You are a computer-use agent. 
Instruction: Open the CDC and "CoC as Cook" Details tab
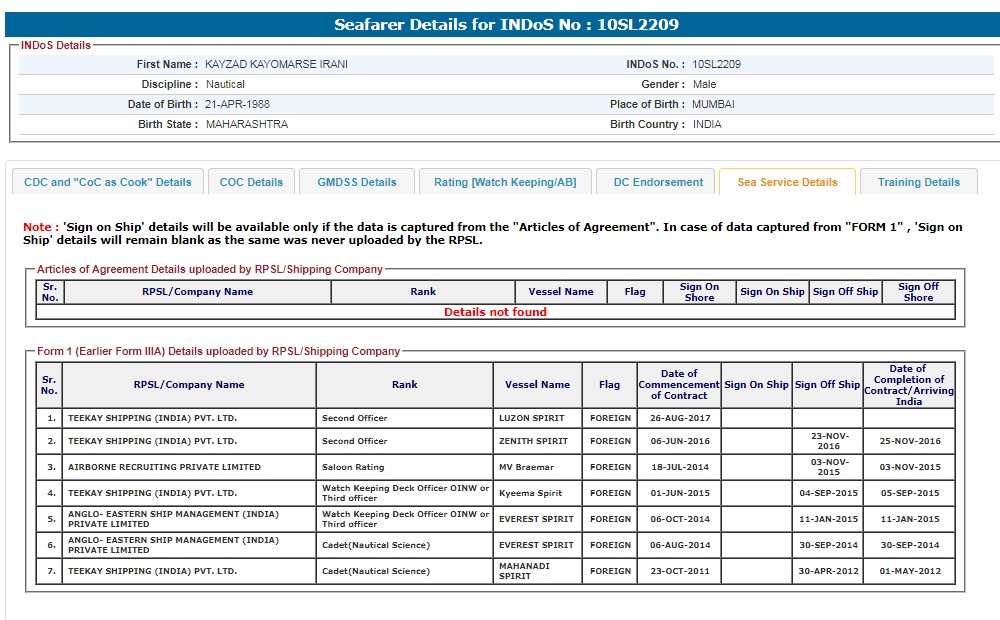[107, 182]
